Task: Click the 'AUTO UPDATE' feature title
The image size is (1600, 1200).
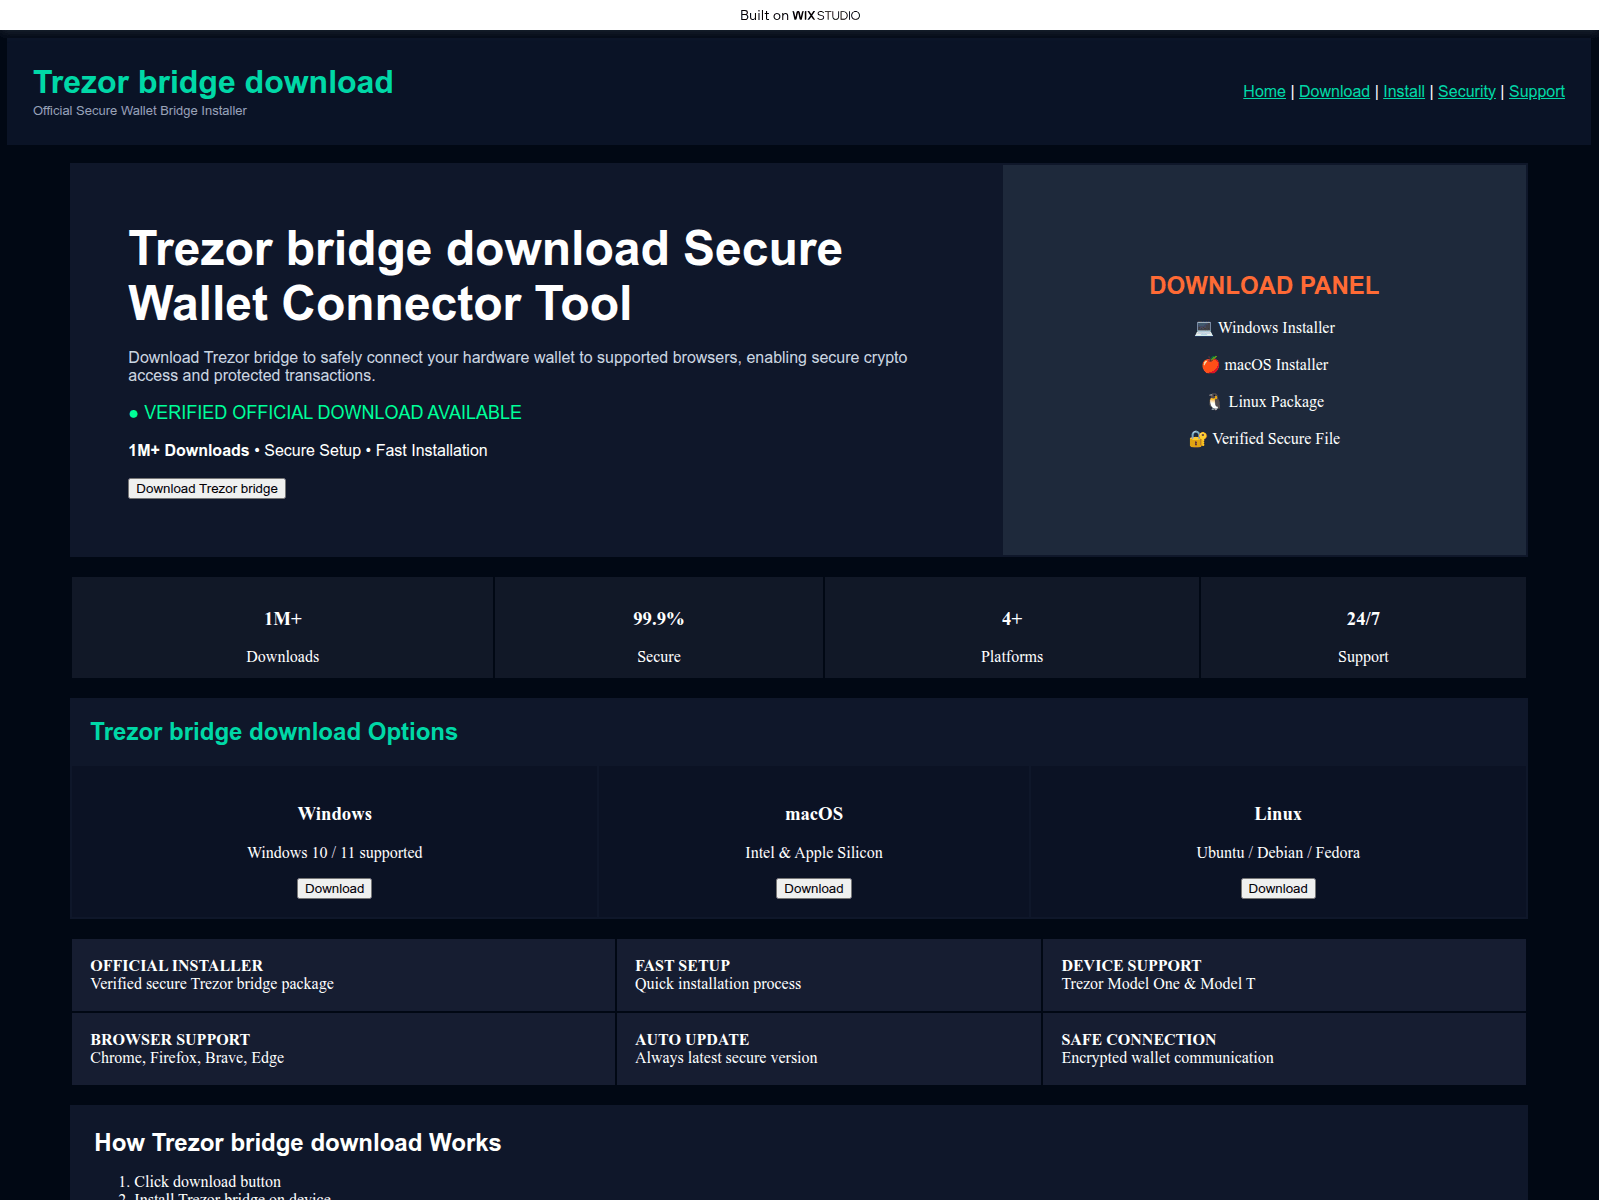Action: coord(692,1040)
